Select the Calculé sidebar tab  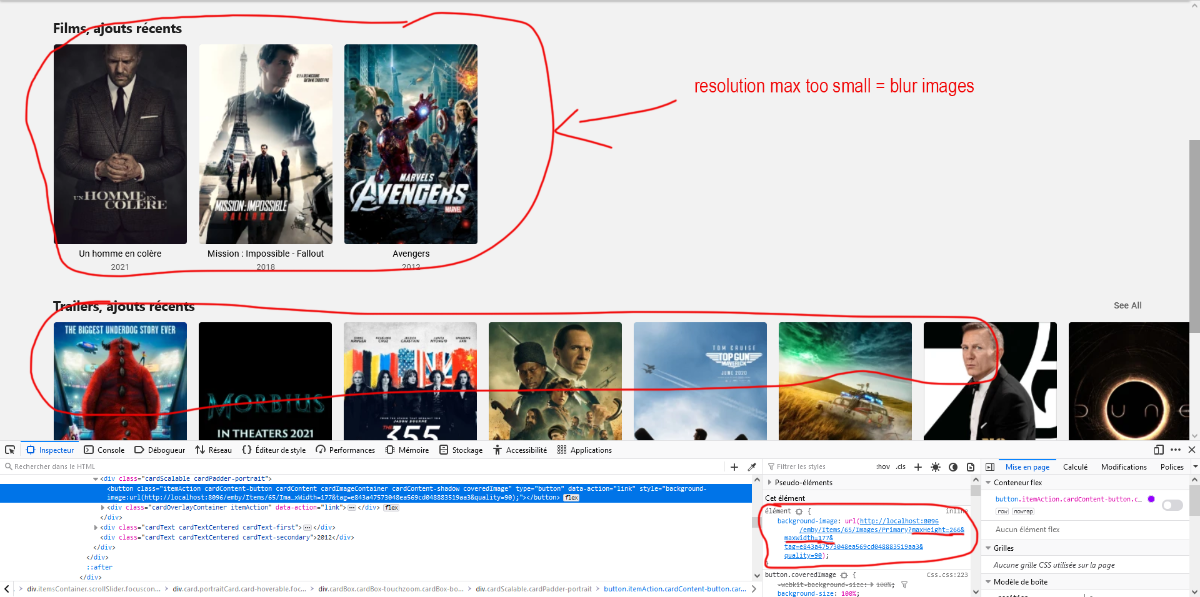1075,467
